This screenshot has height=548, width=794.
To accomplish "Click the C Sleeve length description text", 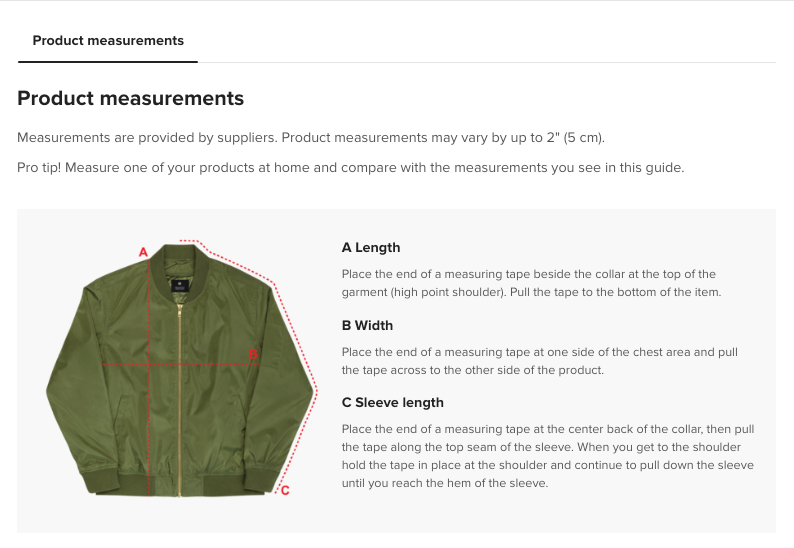I will [547, 456].
